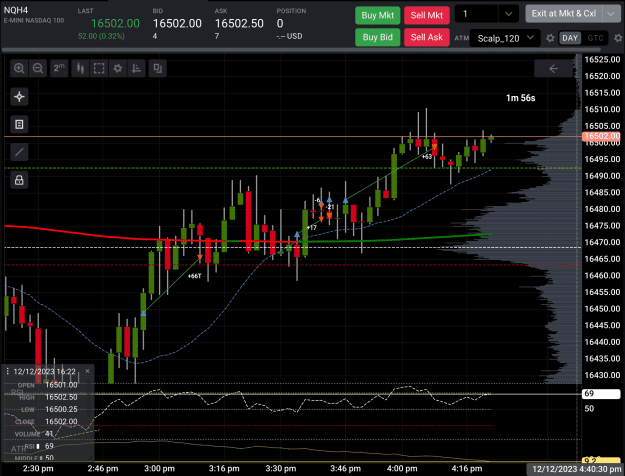
Task: Click the NQH4 instrument symbol
Action: tap(16, 10)
